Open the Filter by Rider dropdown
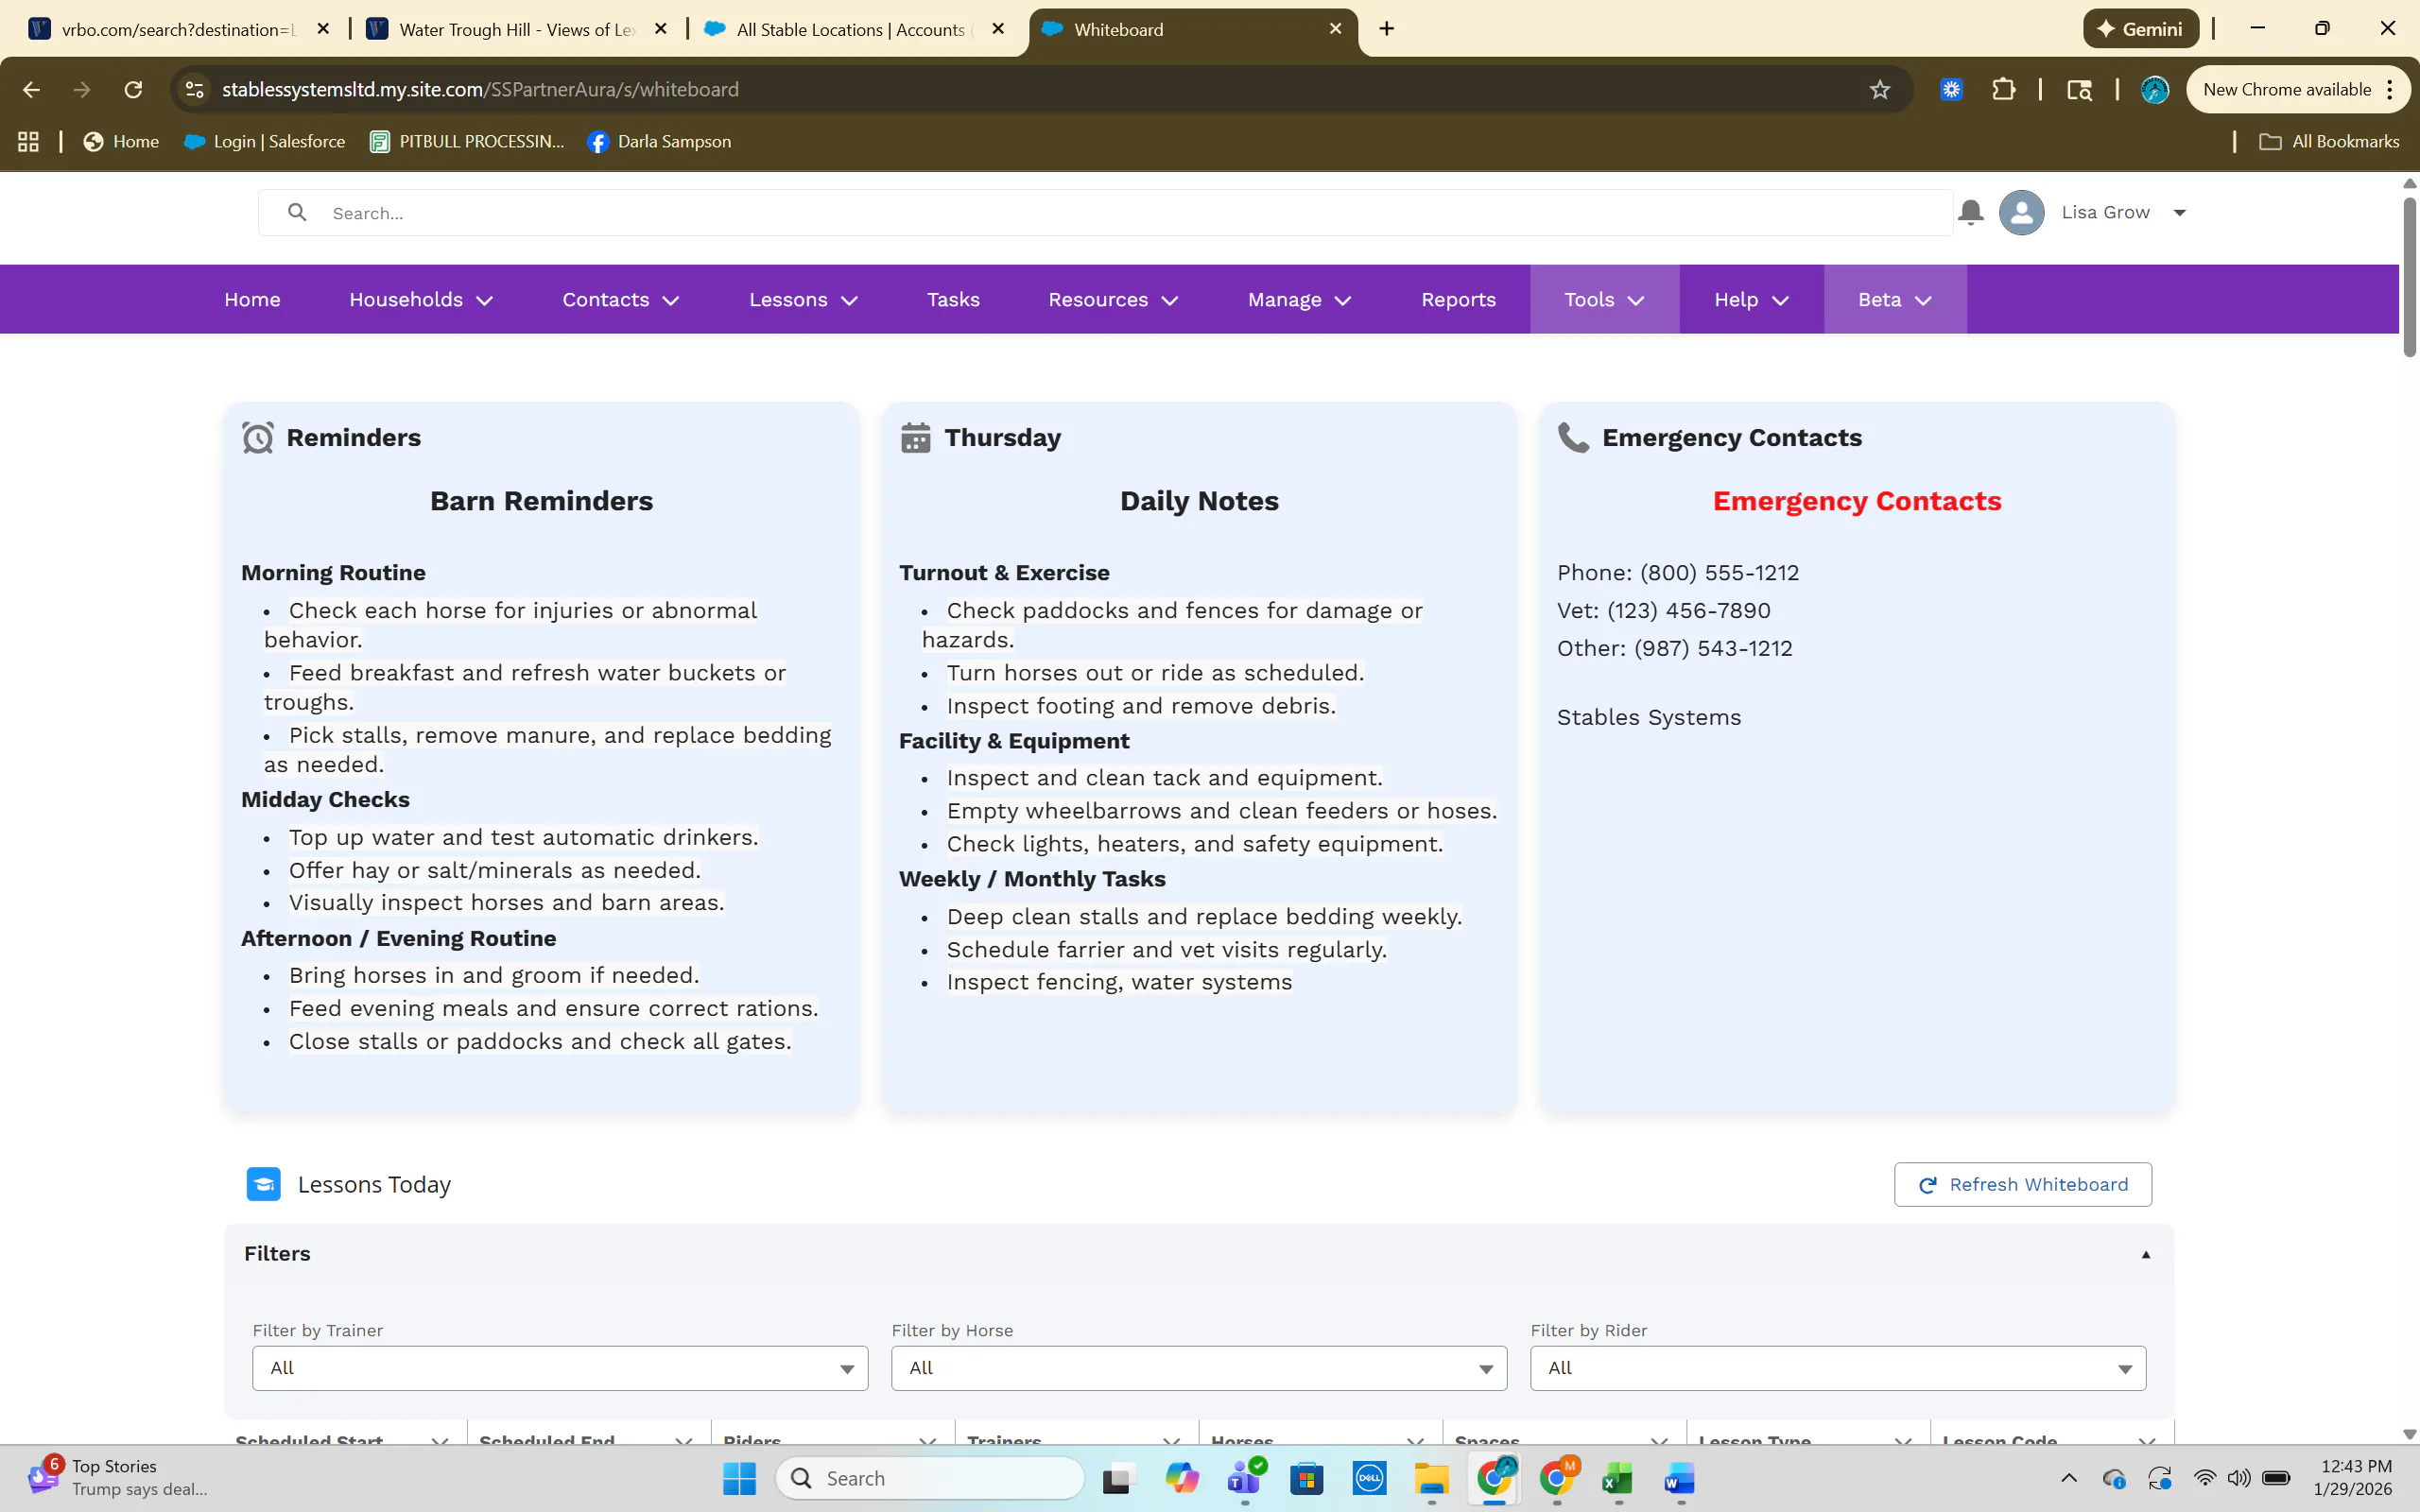This screenshot has width=2420, height=1512. [x=1838, y=1368]
